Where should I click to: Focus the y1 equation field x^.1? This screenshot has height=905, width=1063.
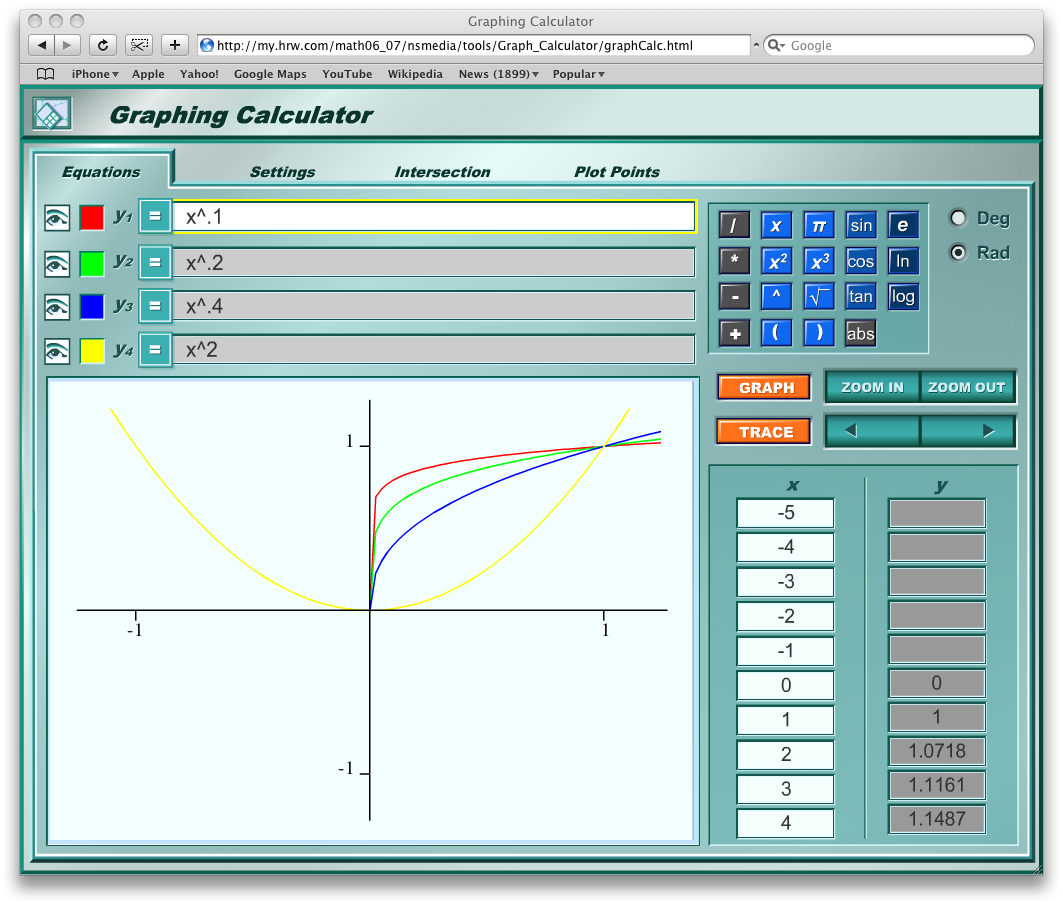click(x=434, y=217)
